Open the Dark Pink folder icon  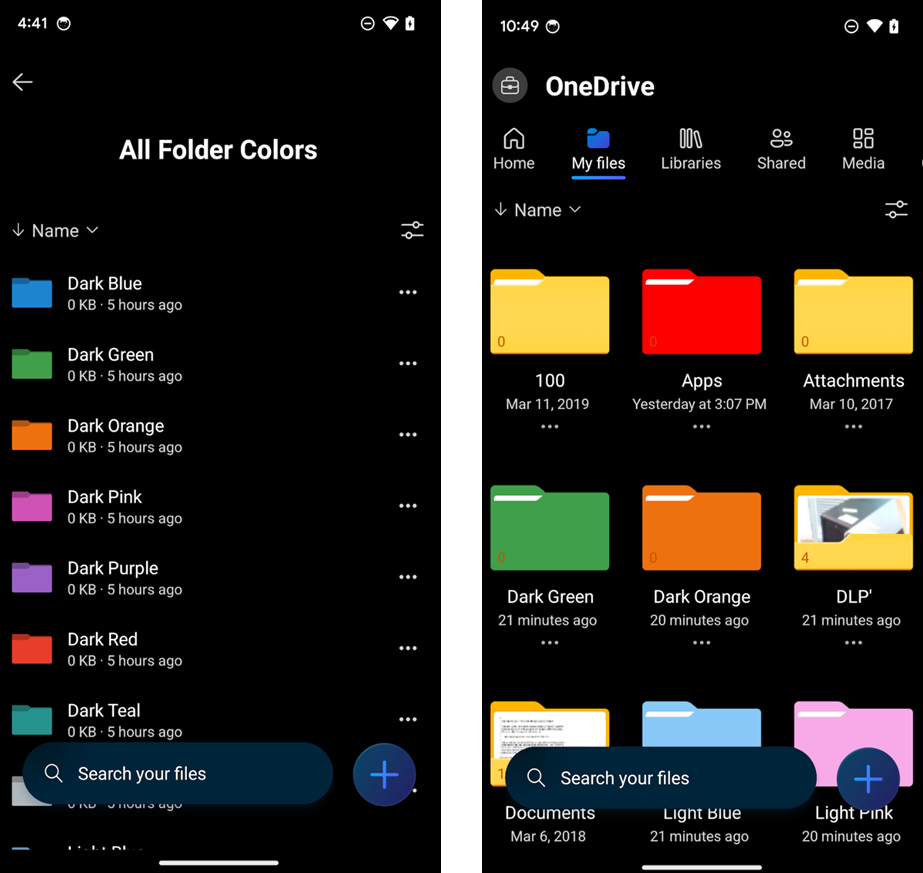point(32,506)
